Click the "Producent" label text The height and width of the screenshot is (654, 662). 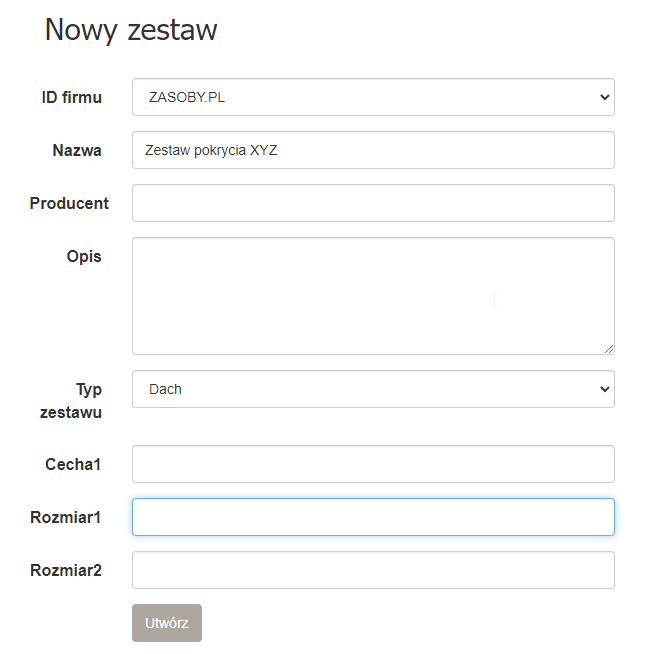click(69, 203)
